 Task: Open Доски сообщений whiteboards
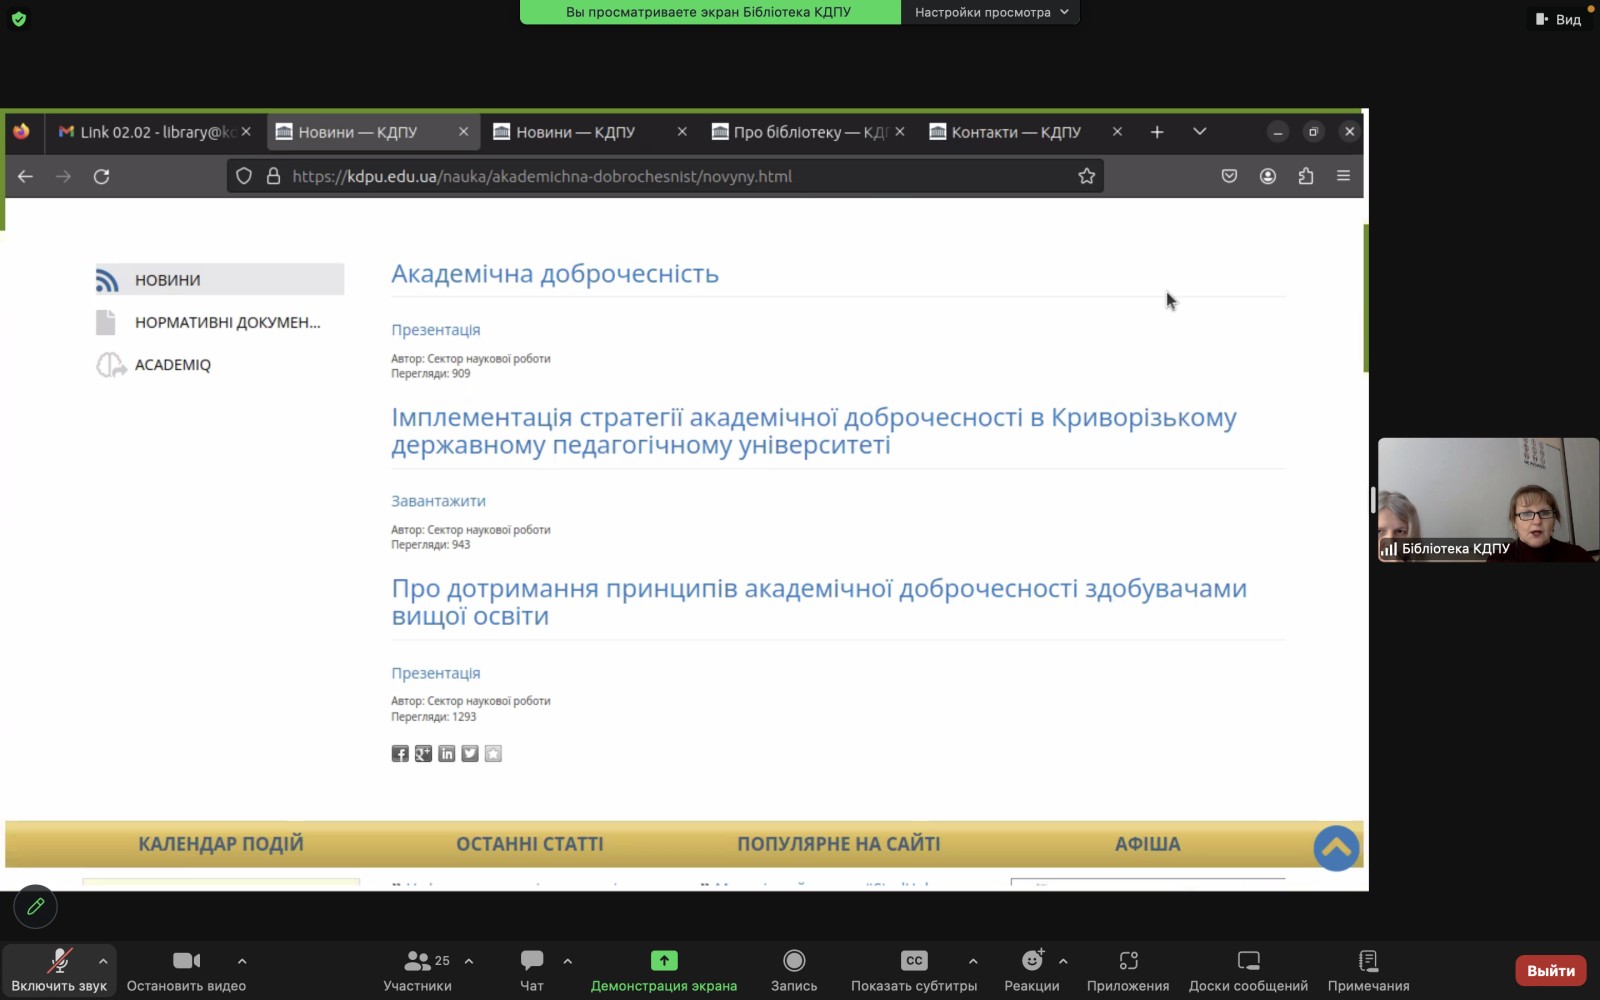click(x=1248, y=971)
